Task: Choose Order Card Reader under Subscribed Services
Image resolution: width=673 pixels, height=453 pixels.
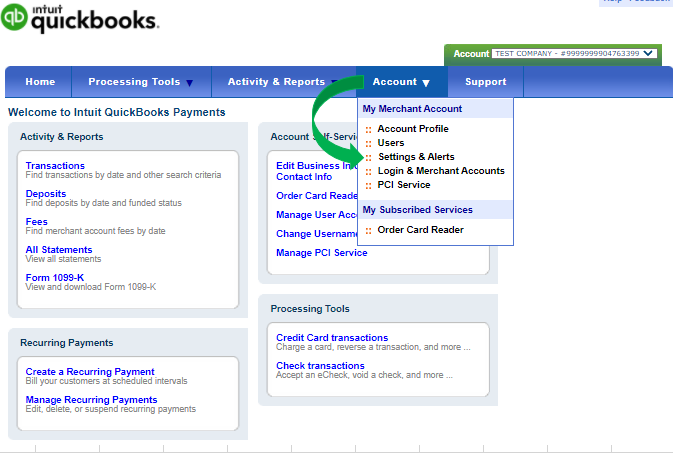Action: click(420, 230)
